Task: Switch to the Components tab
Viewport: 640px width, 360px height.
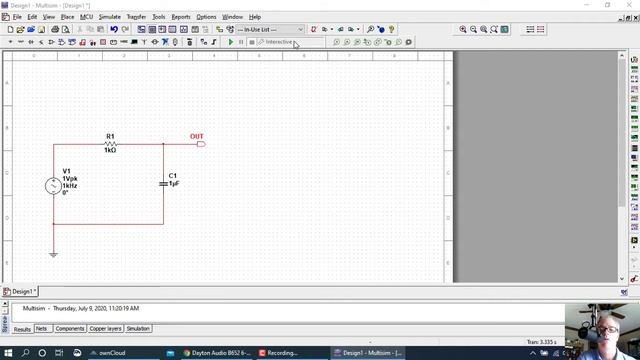Action: (70, 329)
